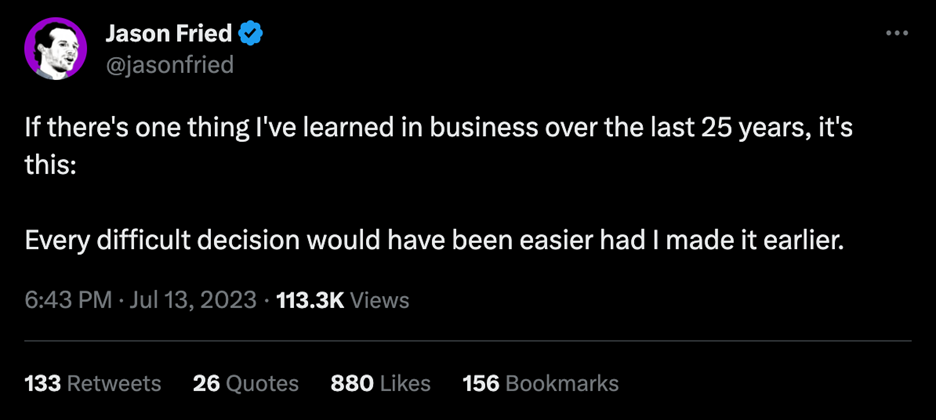Open the 26 Quotes list
This screenshot has width=936, height=420.
coord(246,383)
